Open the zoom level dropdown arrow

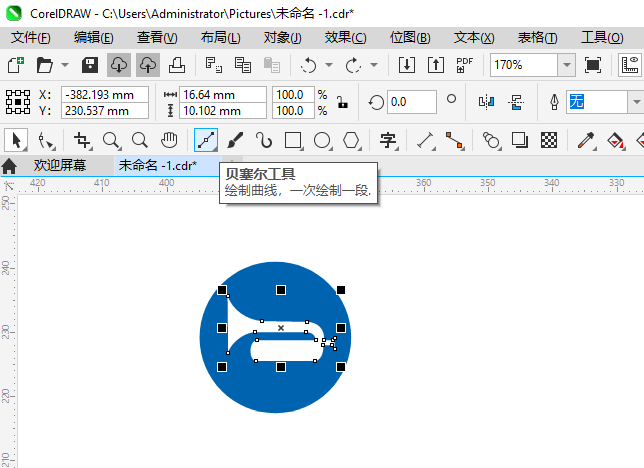tap(566, 65)
